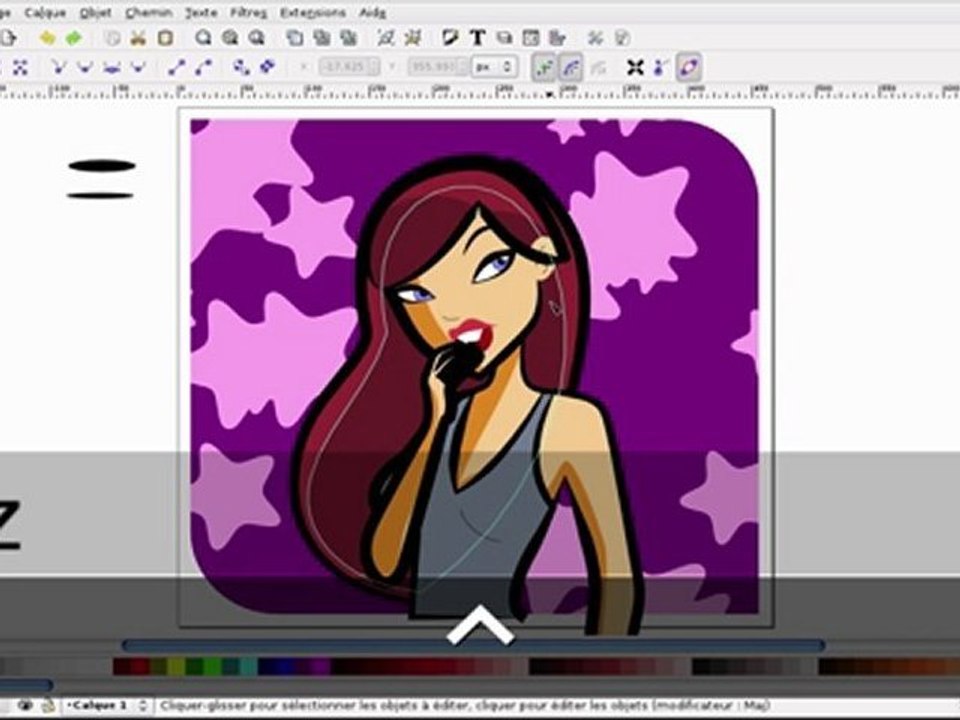Make selected nodes symmetric icon
The image size is (960, 720).
tap(111, 67)
